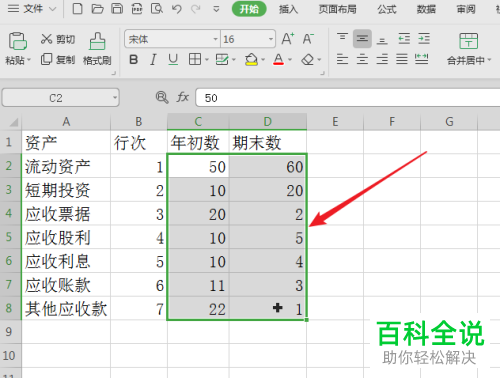The height and width of the screenshot is (378, 500).
Task: Open the fill color dropdown arrow
Action: tap(263, 60)
